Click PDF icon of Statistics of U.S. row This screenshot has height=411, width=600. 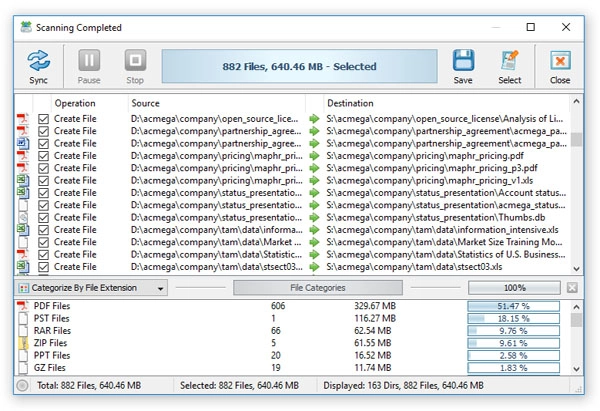pyautogui.click(x=23, y=254)
